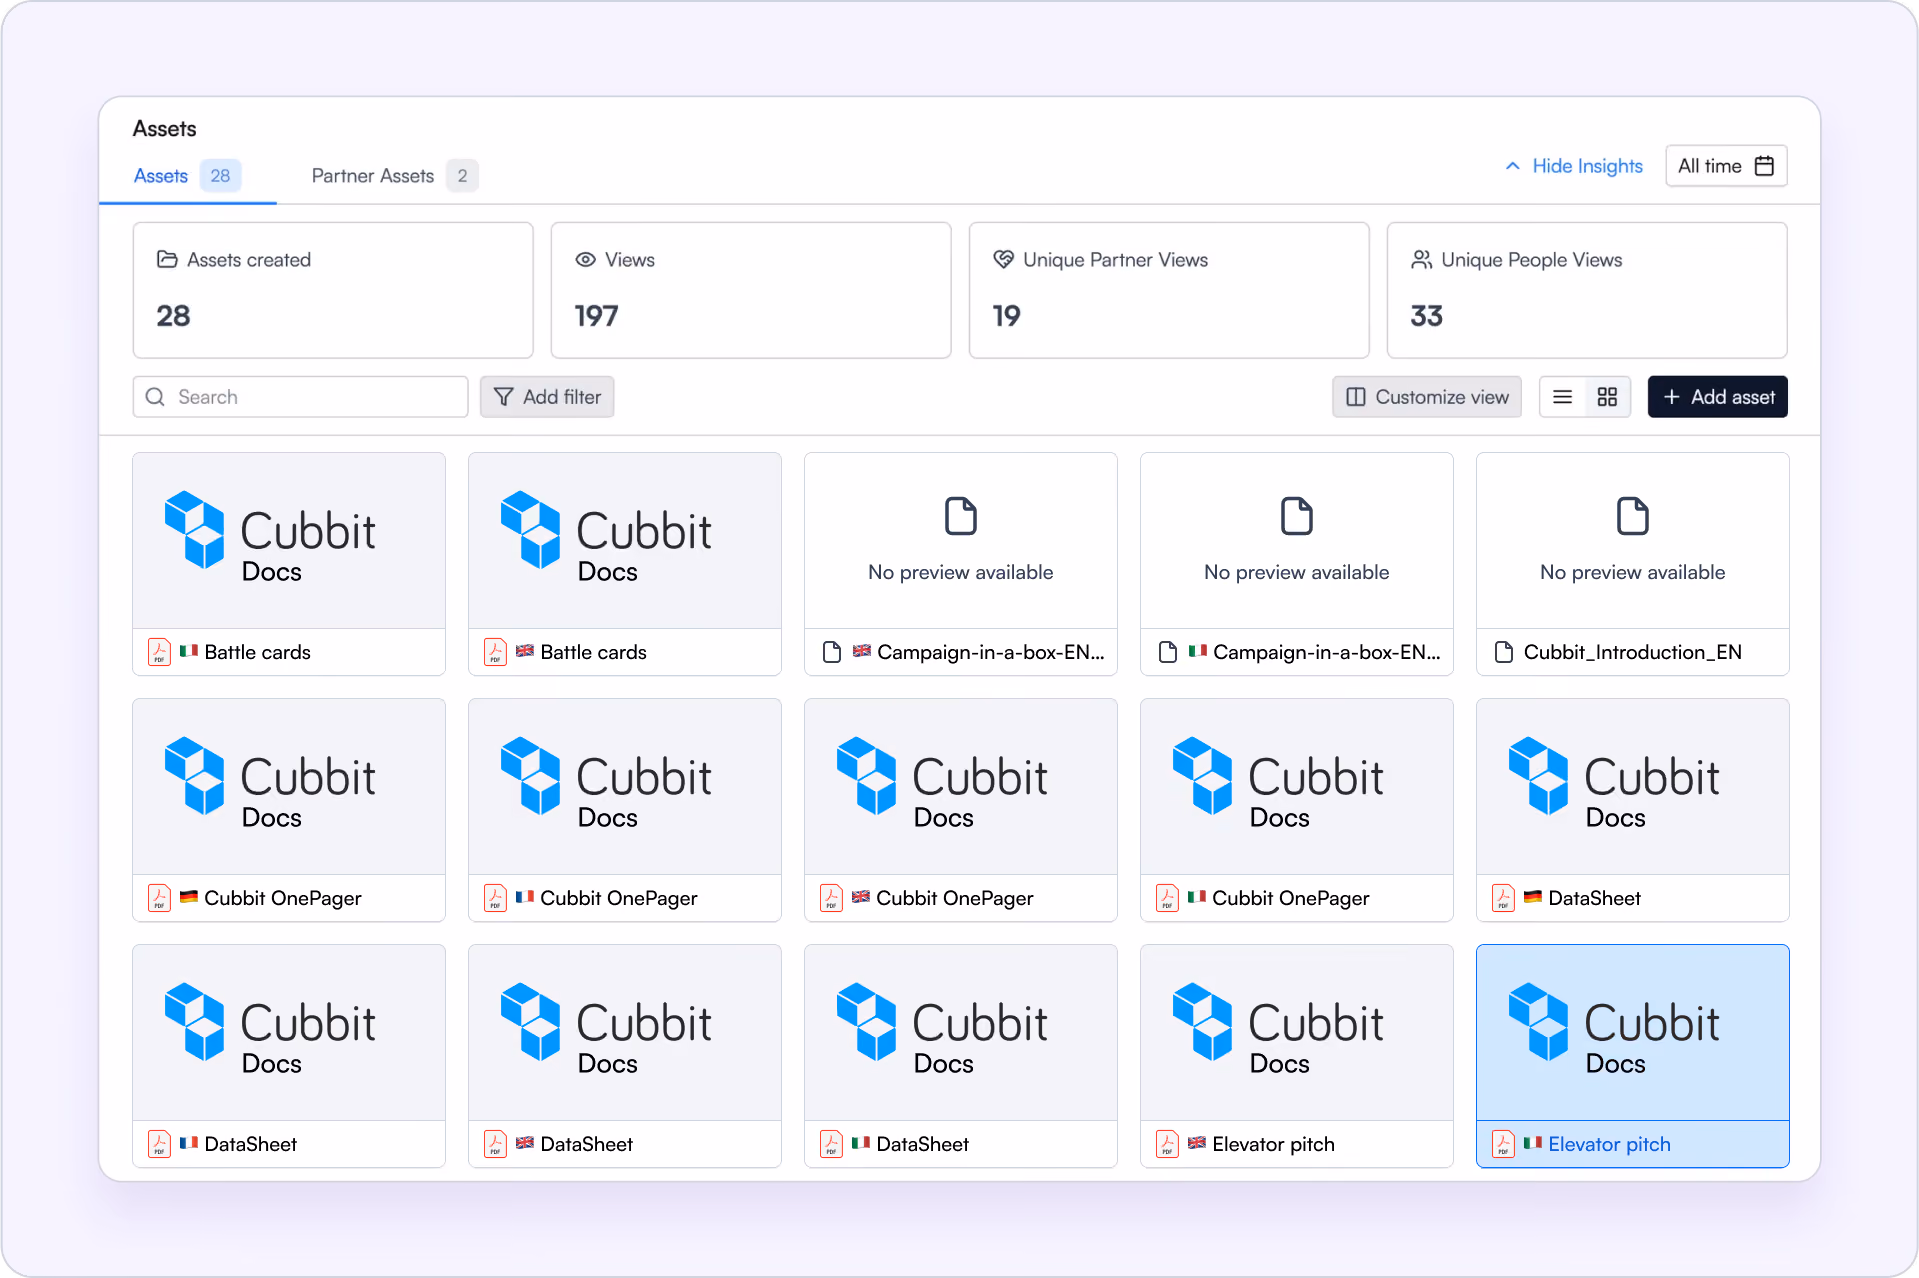Open the All time date range picker

1726,166
